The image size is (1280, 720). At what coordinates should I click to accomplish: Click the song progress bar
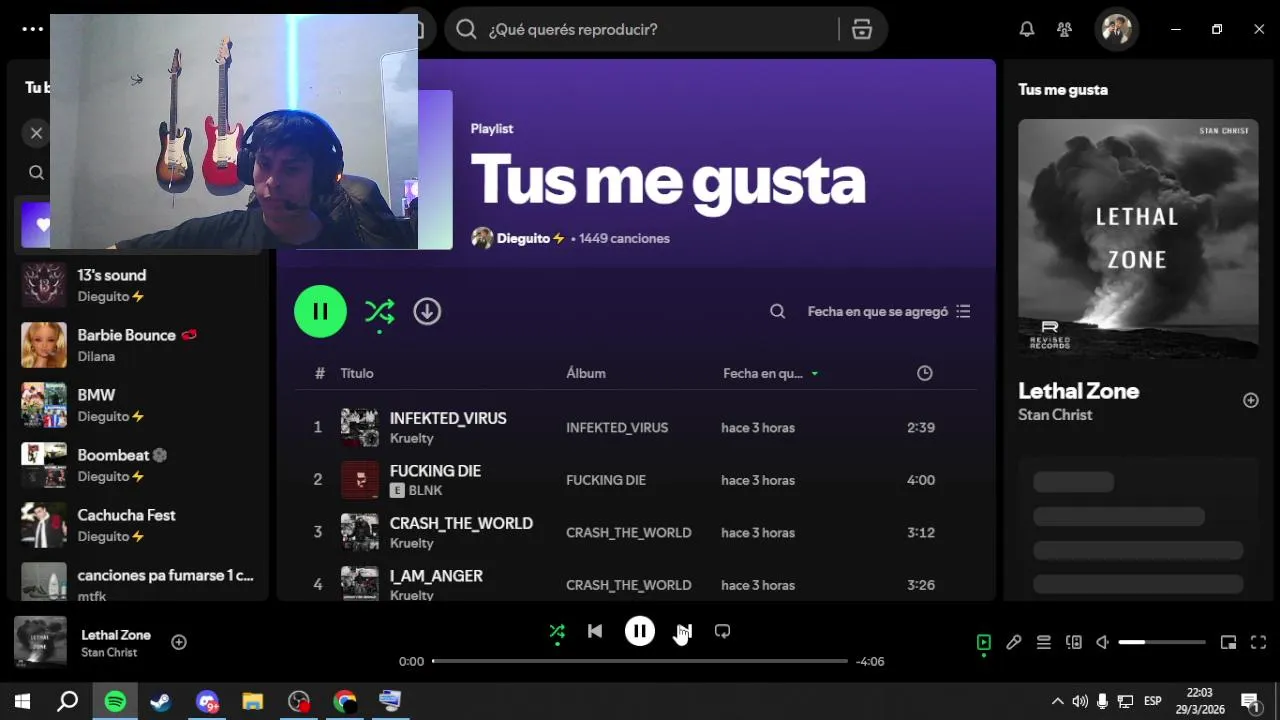pos(640,661)
